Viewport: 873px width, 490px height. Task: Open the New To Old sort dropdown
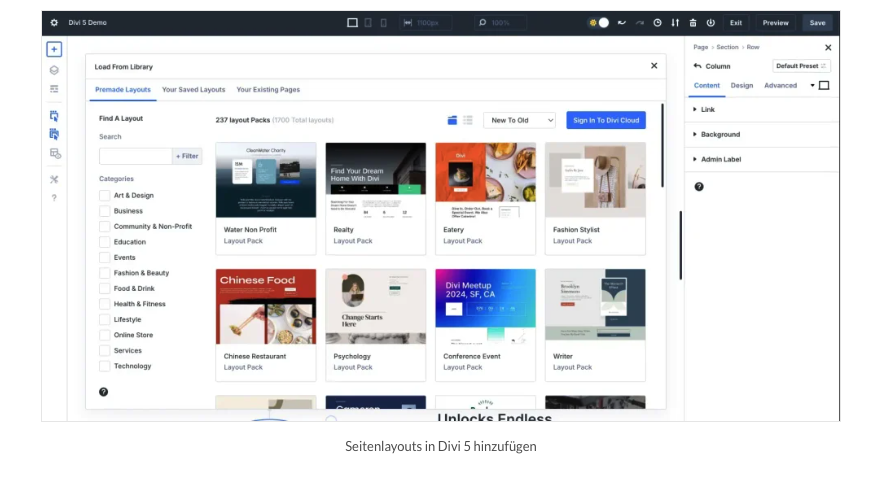[519, 120]
